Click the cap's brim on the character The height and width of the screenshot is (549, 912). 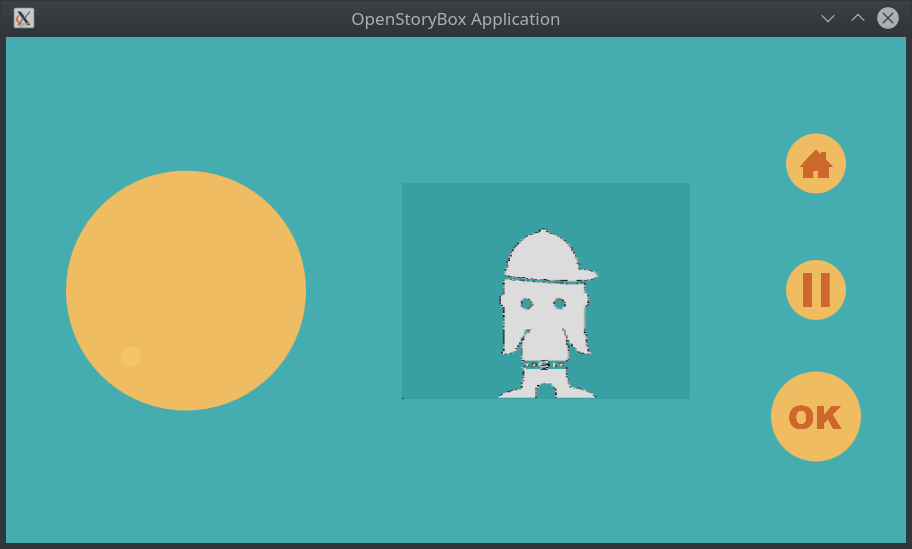pos(585,273)
